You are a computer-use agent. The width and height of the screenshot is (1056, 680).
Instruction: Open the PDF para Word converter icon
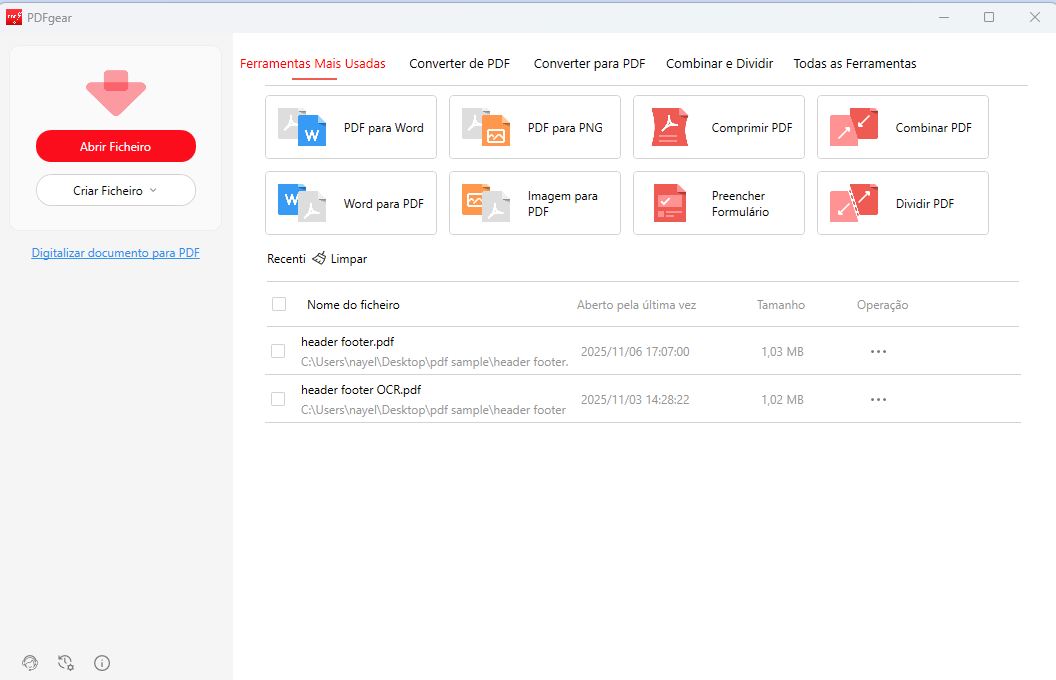(x=303, y=128)
